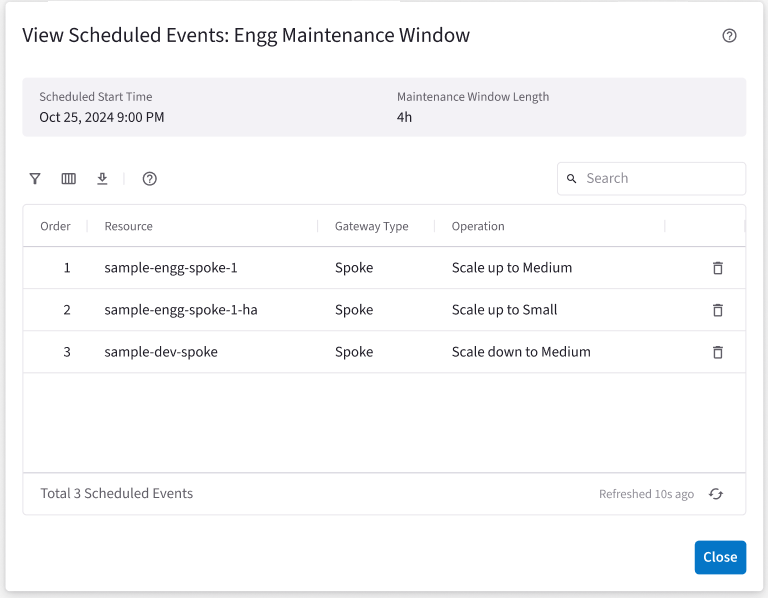The image size is (768, 598).
Task: Sort by the Operation column header
Action: (478, 226)
